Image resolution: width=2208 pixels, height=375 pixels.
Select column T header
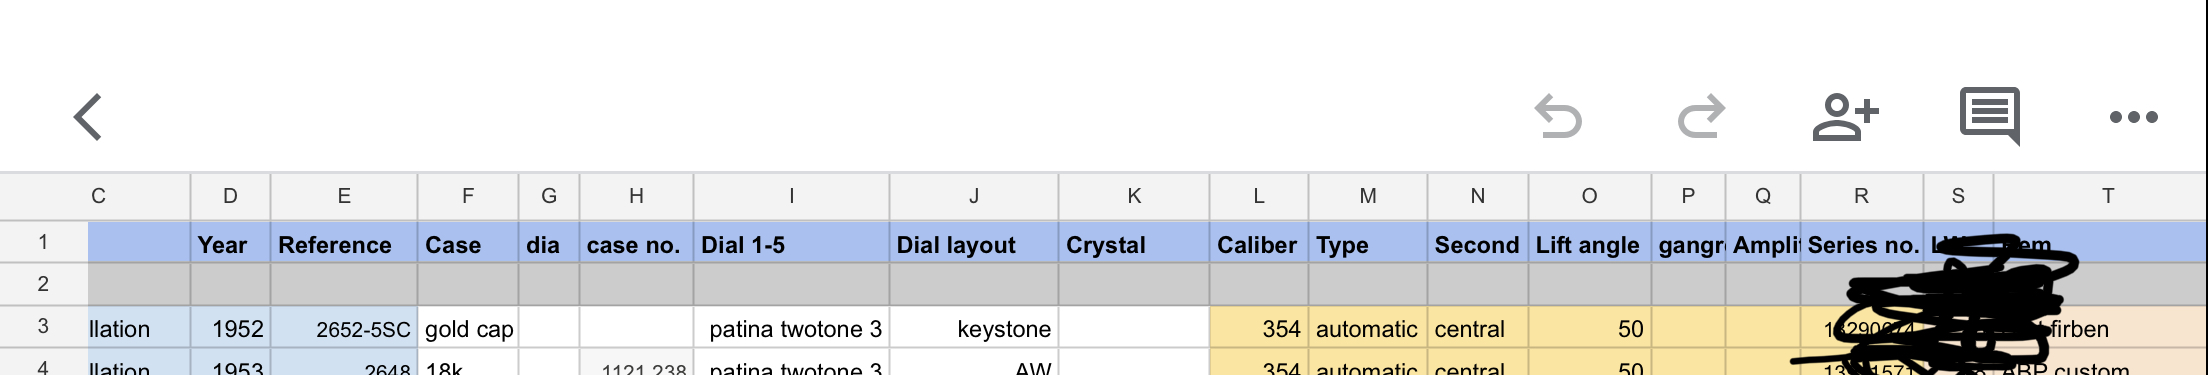(x=2107, y=196)
